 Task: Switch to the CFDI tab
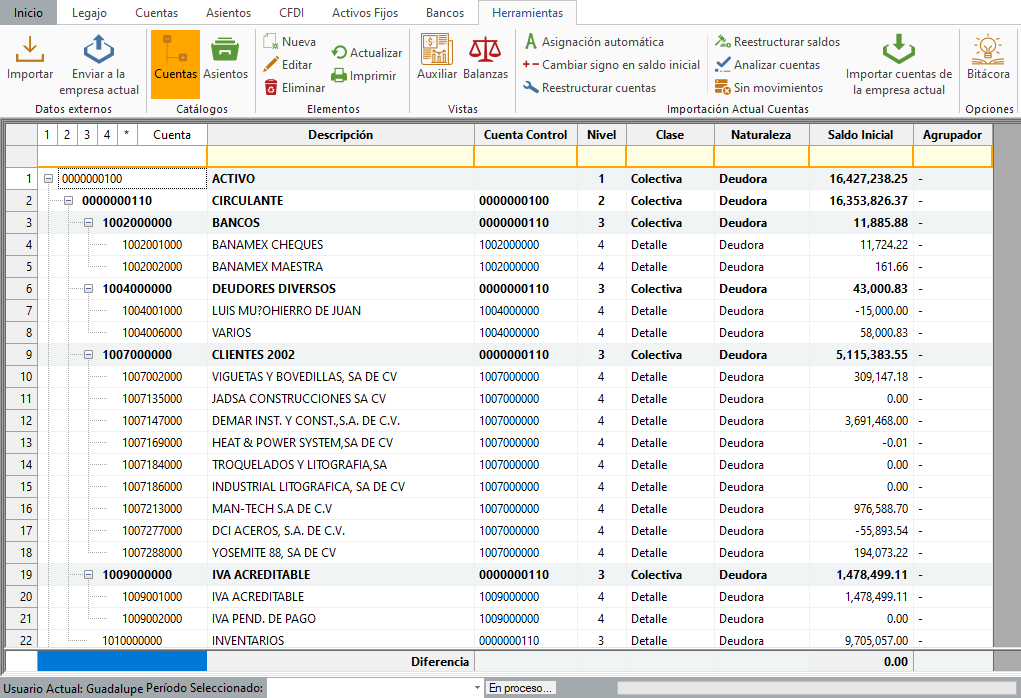(293, 13)
